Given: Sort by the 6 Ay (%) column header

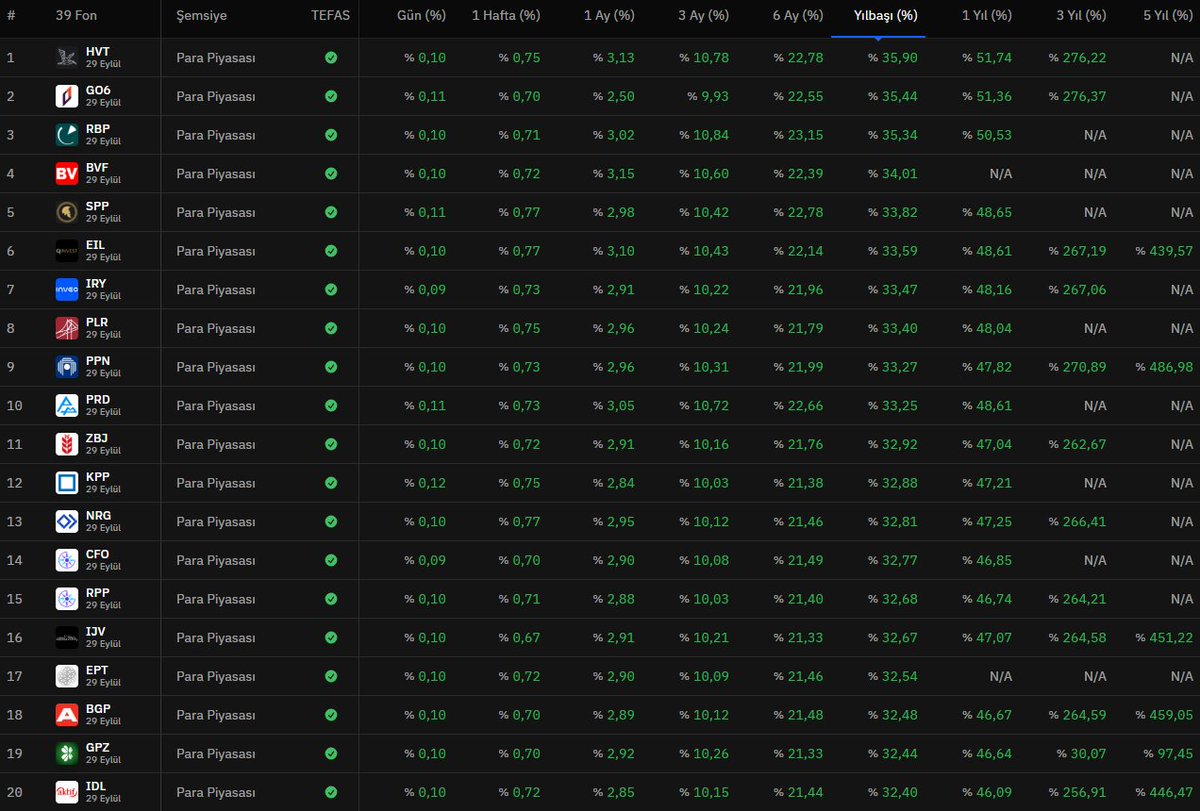Looking at the screenshot, I should [798, 16].
